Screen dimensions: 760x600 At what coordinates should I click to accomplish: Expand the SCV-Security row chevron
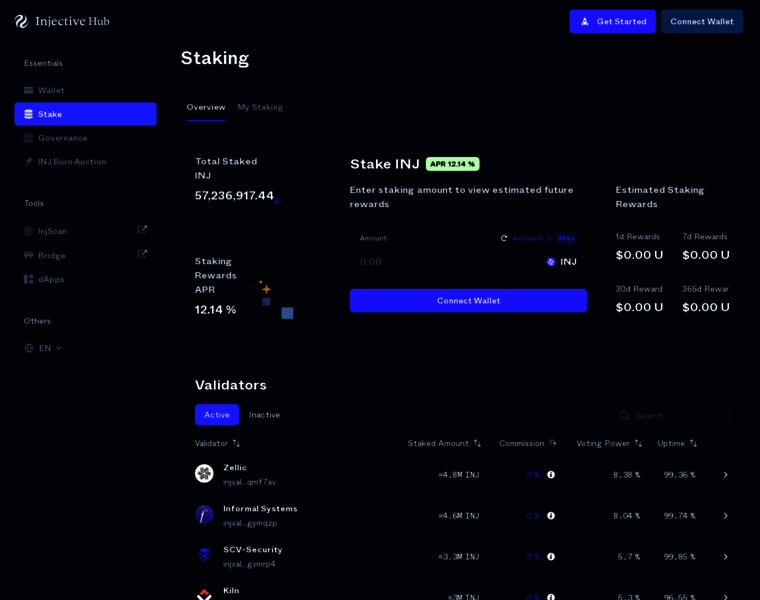pyautogui.click(x=726, y=557)
